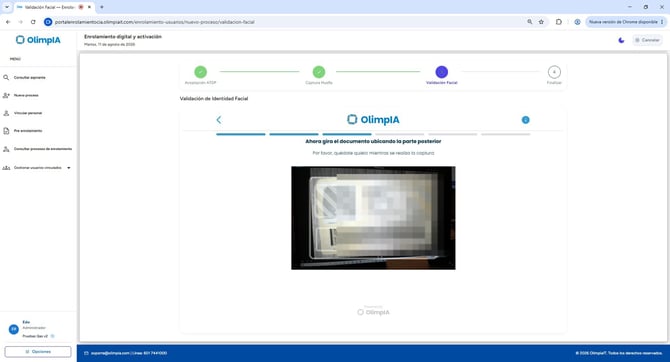The image size is (670, 362).
Task: Select the Validación Facial browser tab
Action: click(x=53, y=7)
